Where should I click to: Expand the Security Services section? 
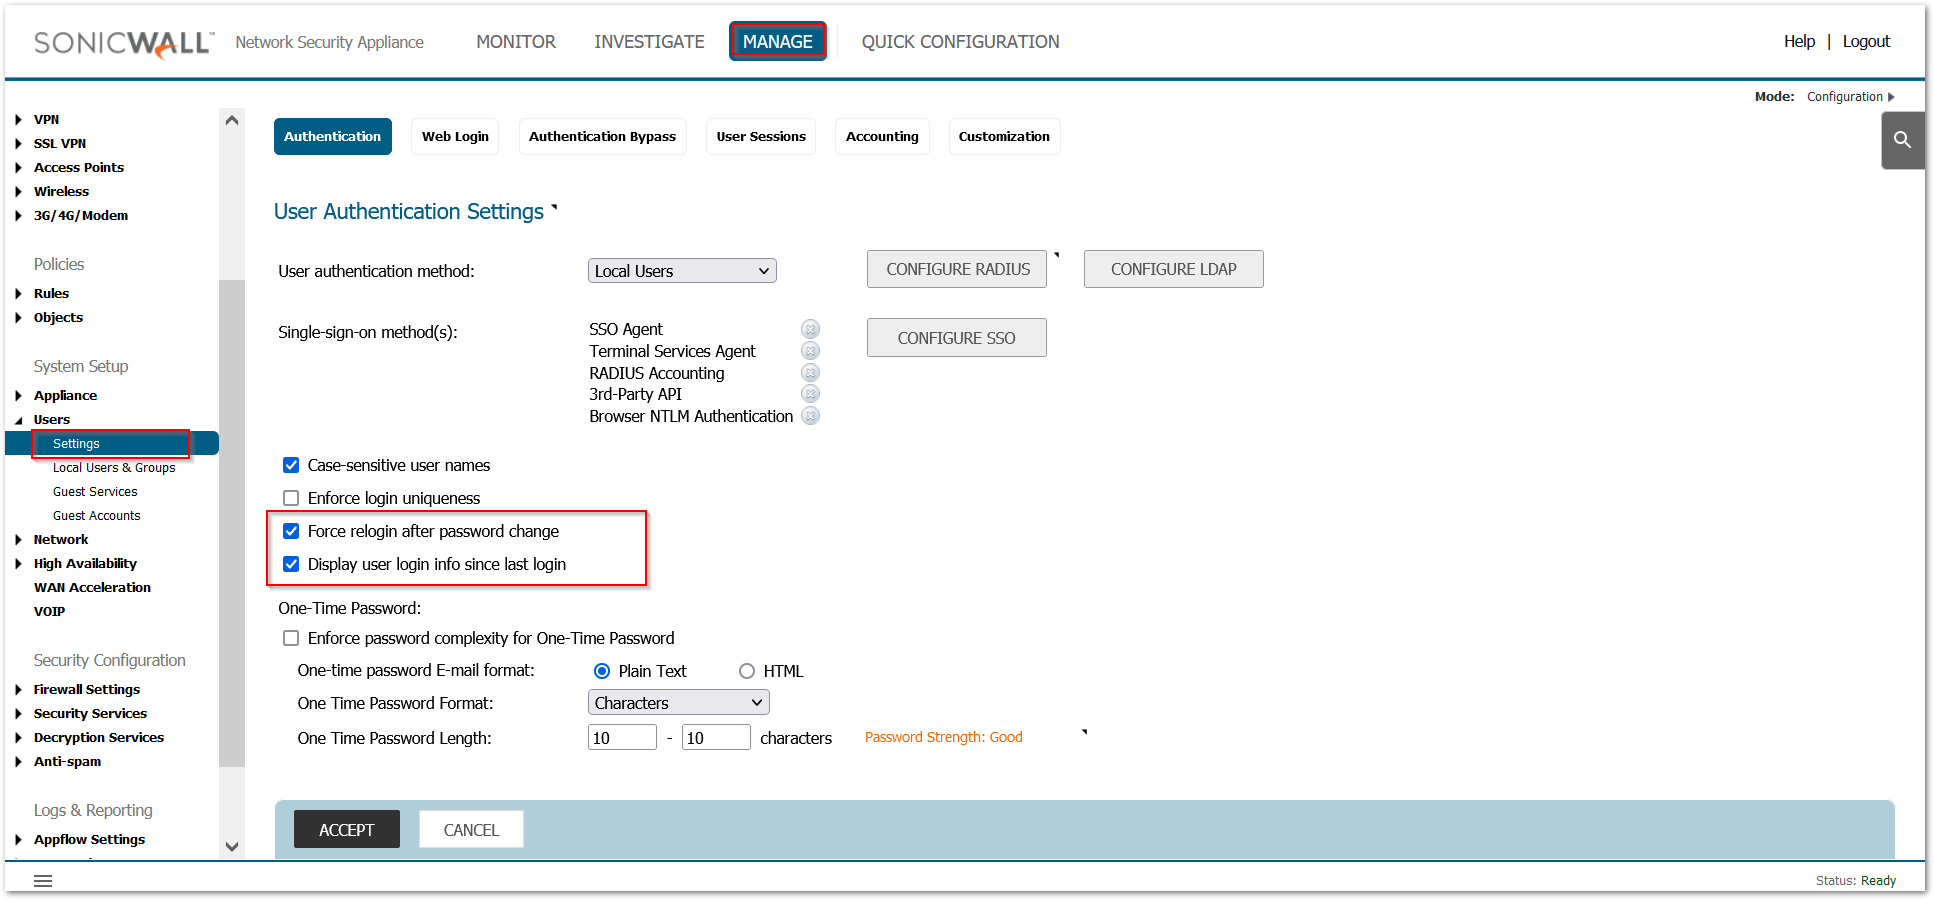(x=19, y=713)
